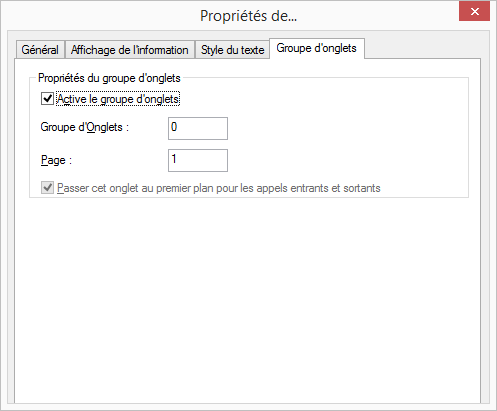This screenshot has height=411, width=497.
Task: Click the white X icon on red button
Action: click(475, 12)
